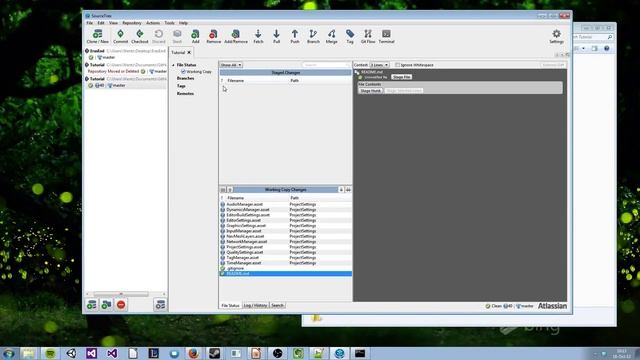Click double-arrow icon in Working Copy Changes header
This screenshot has width=640, height=360.
click(348, 190)
